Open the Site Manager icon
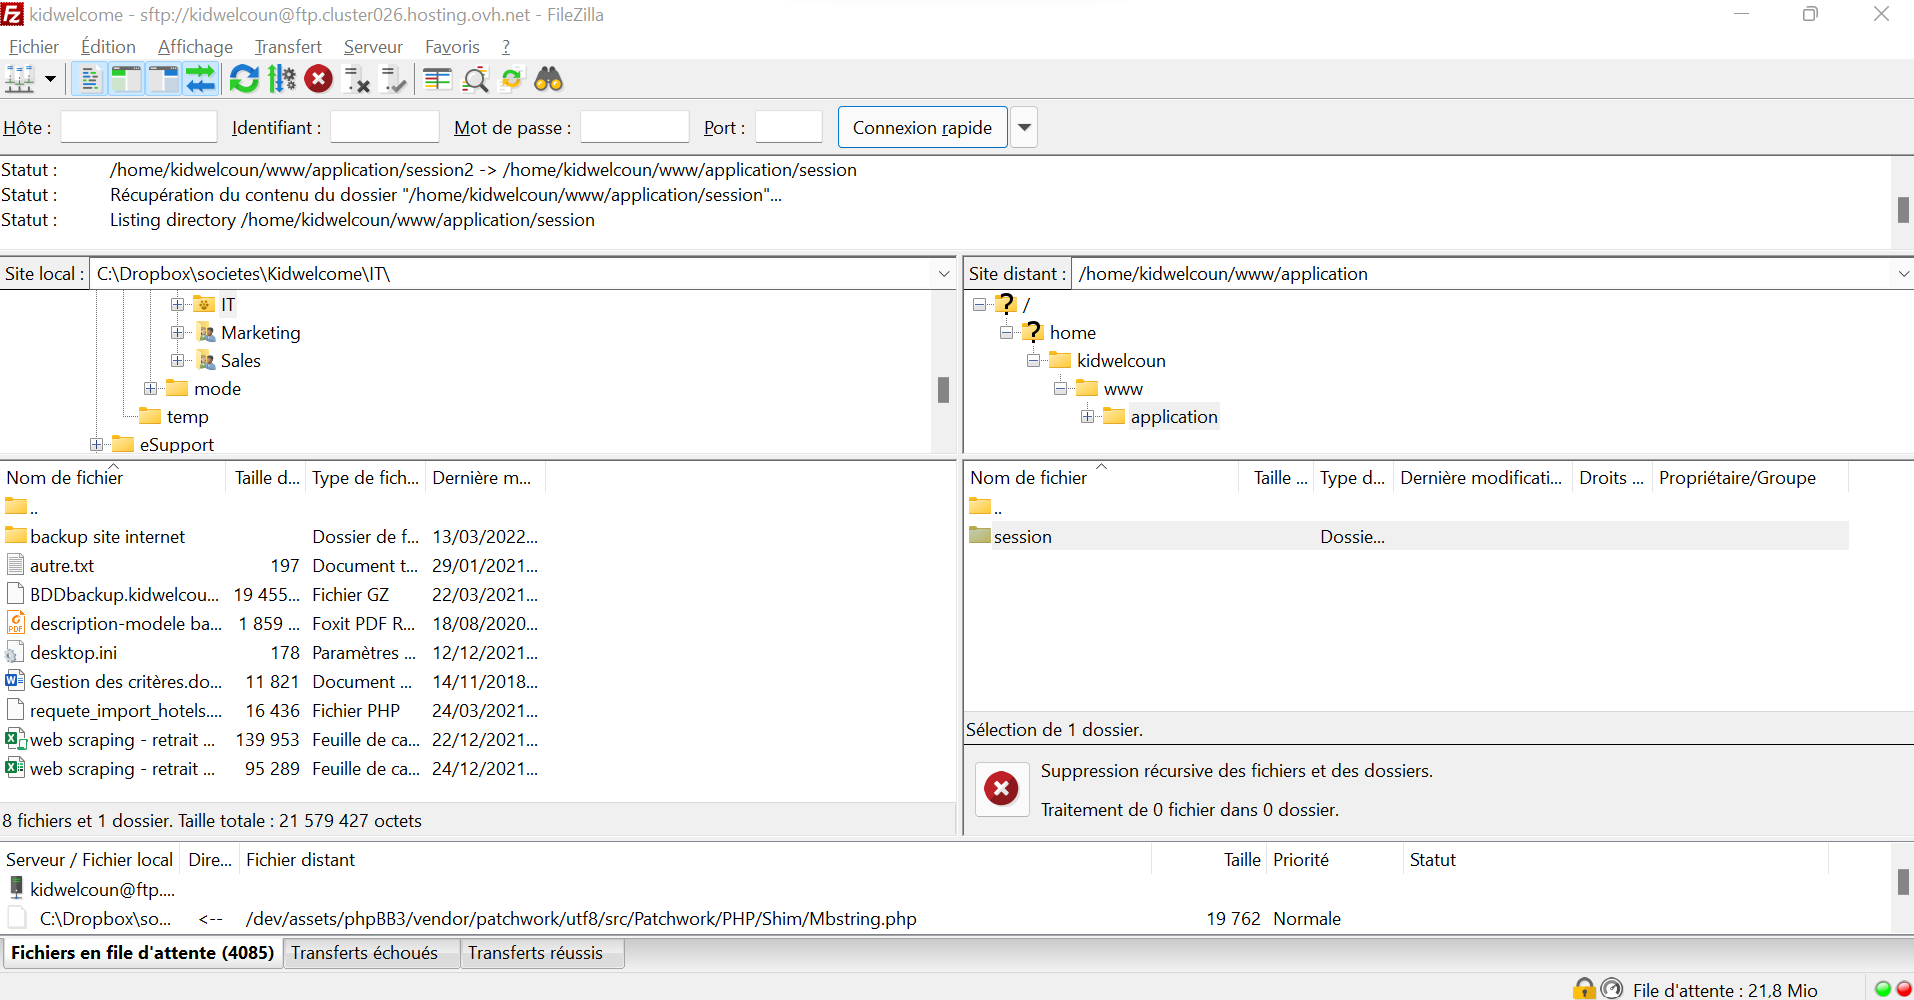This screenshot has height=1000, width=1914. coord(20,79)
